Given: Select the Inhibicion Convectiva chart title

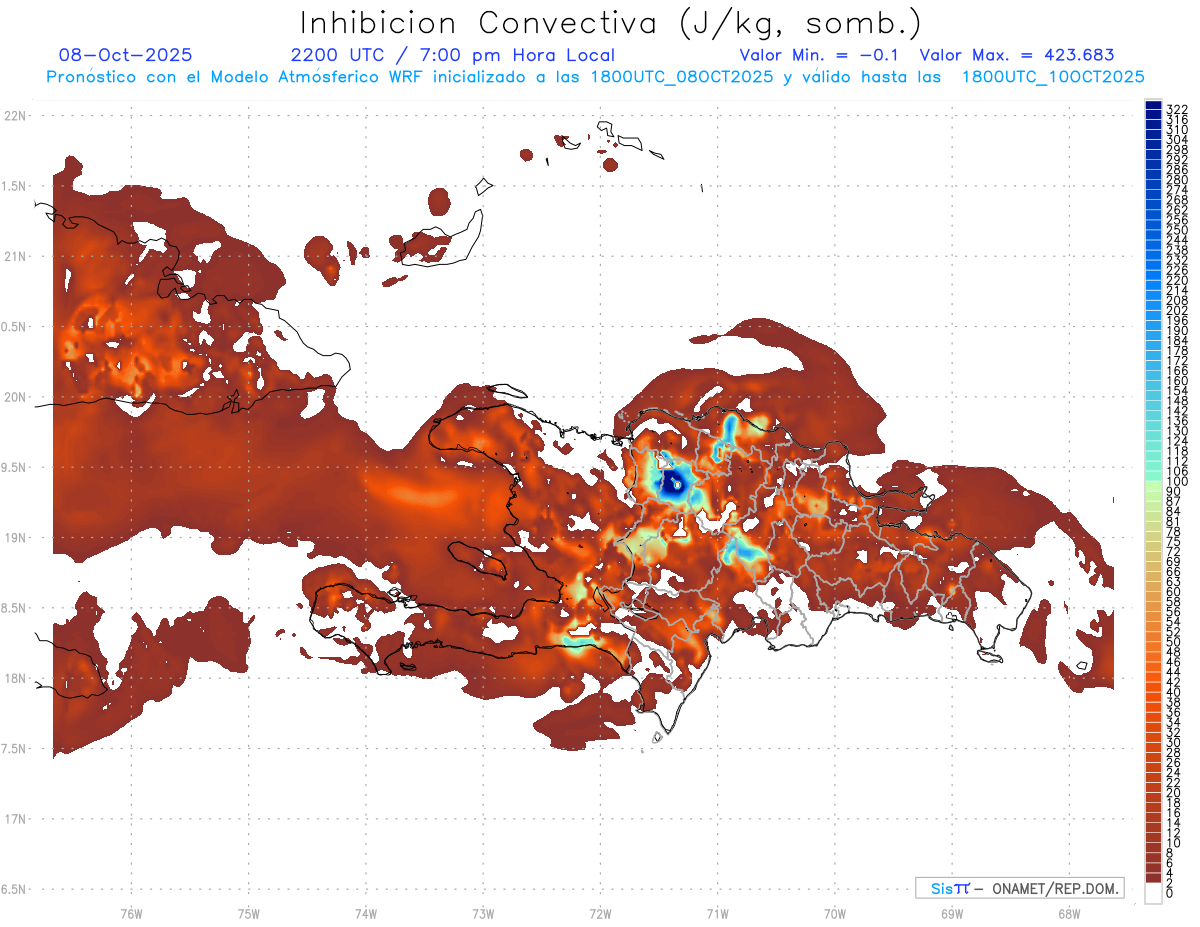Looking at the screenshot, I should tap(611, 22).
